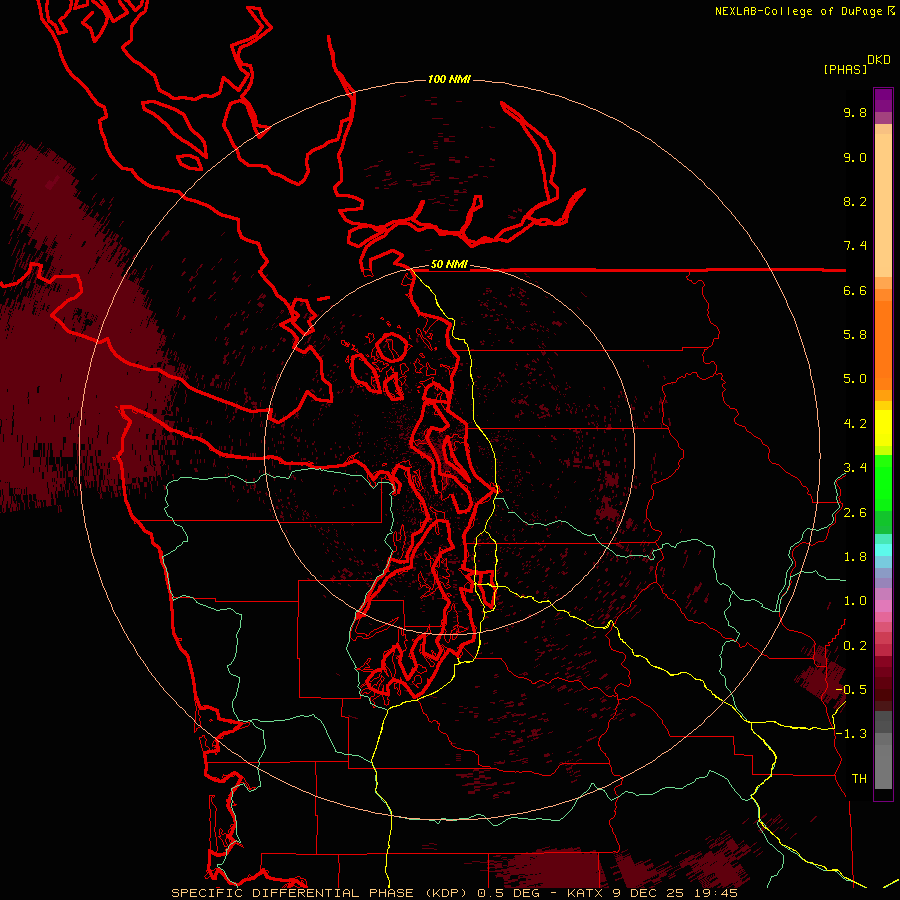900x900 pixels.
Task: Click the purple swatch atop the color bar
Action: (883, 100)
